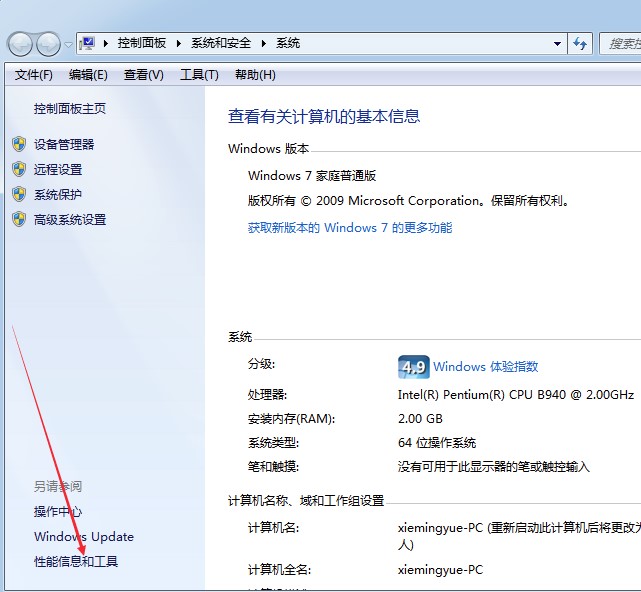Open the 查看(V) menu
The height and width of the screenshot is (592, 641).
point(143,75)
